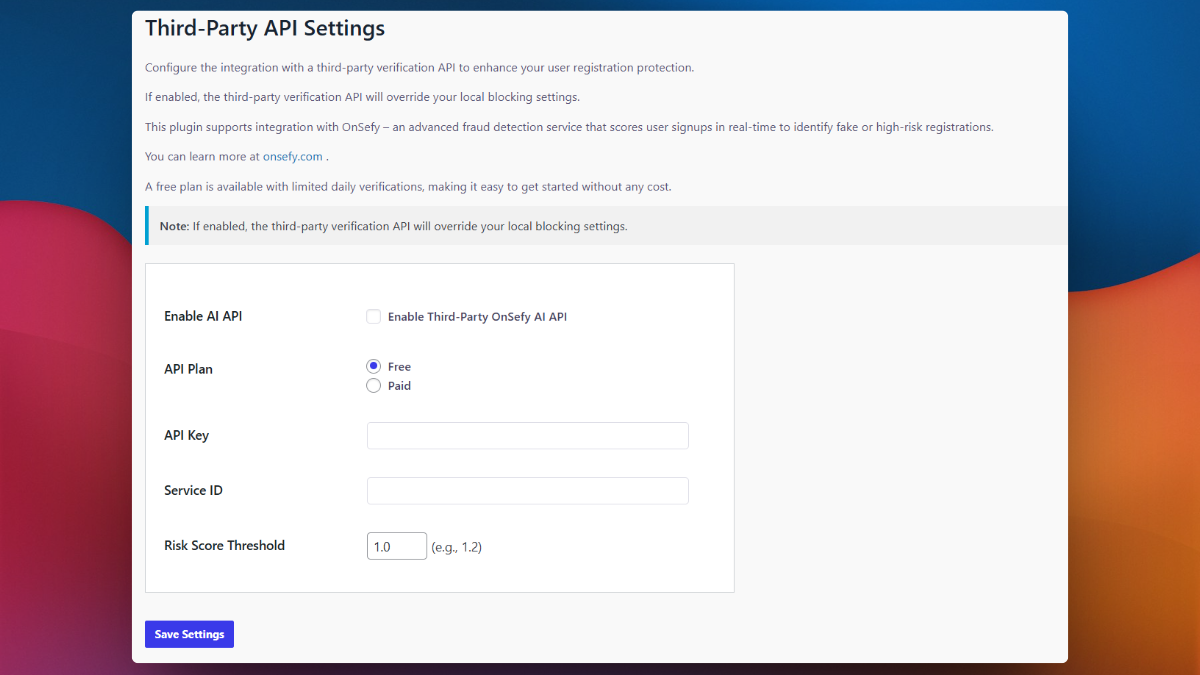This screenshot has height=675, width=1200.
Task: Click the Paid label text
Action: pyautogui.click(x=399, y=385)
